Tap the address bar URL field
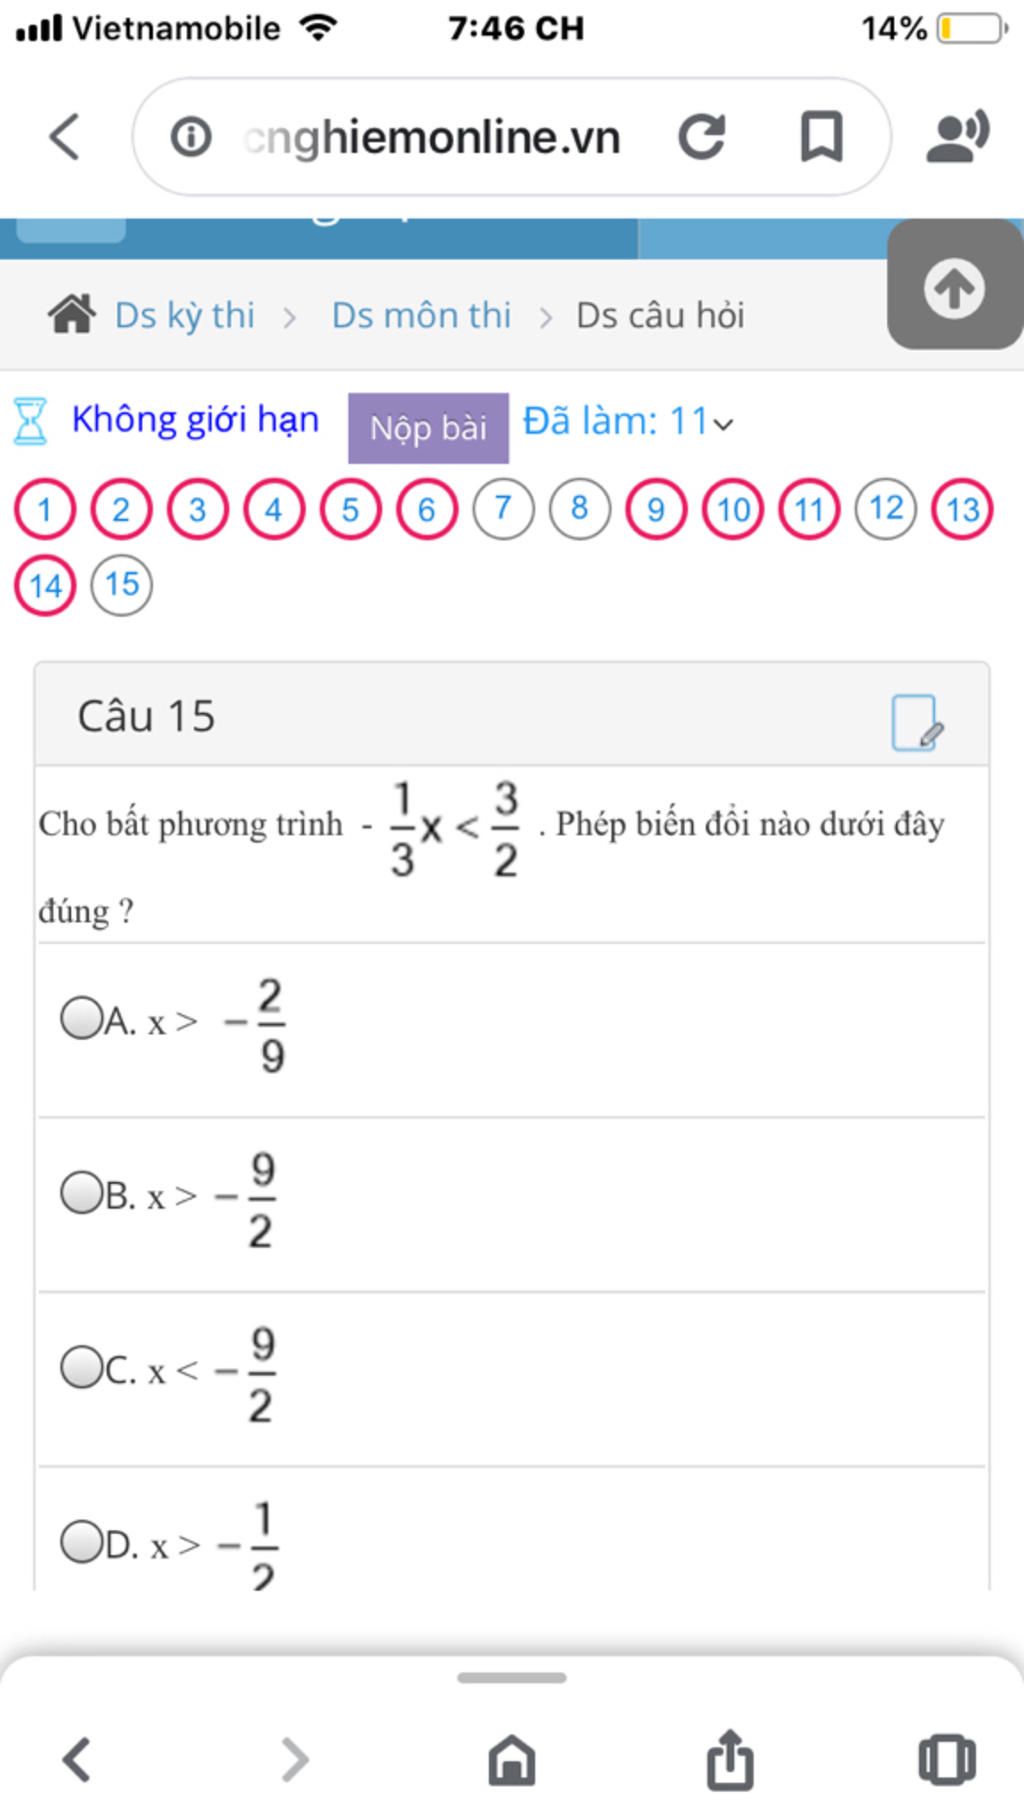The height and width of the screenshot is (1820, 1024). pyautogui.click(x=430, y=137)
